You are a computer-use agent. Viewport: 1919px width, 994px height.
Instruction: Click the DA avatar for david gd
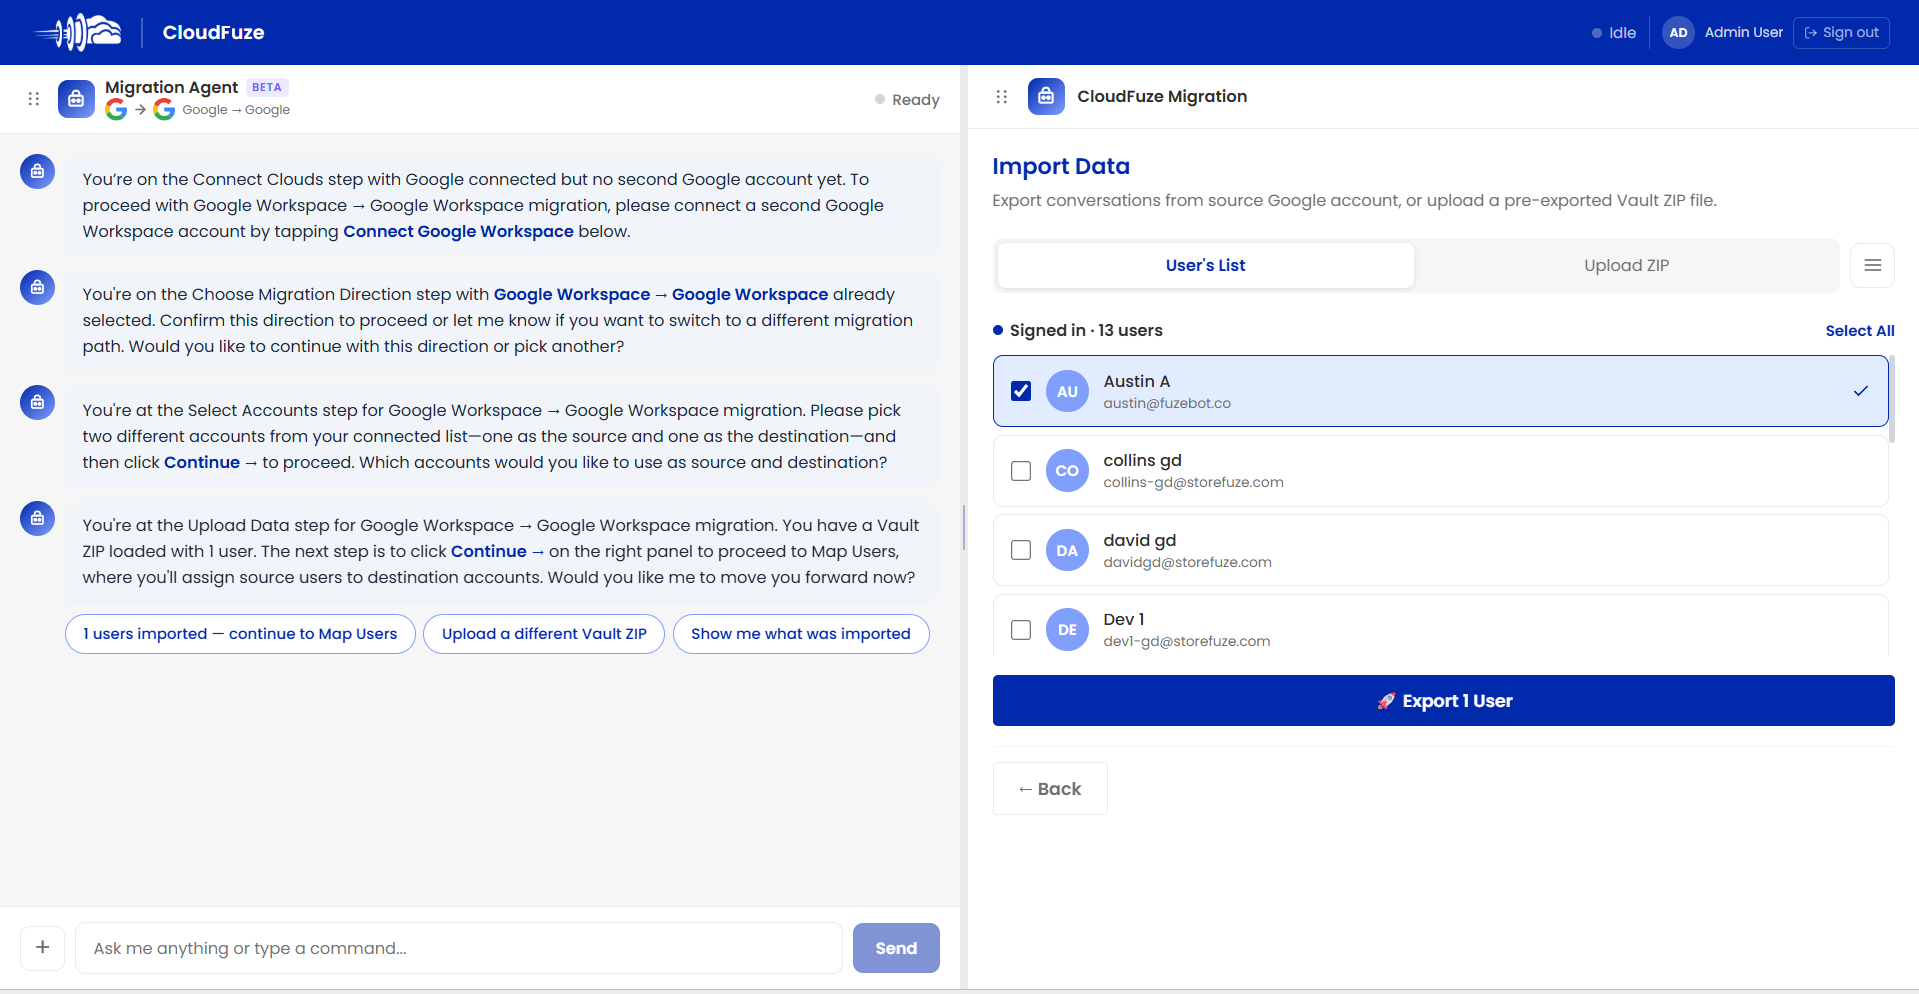point(1067,550)
